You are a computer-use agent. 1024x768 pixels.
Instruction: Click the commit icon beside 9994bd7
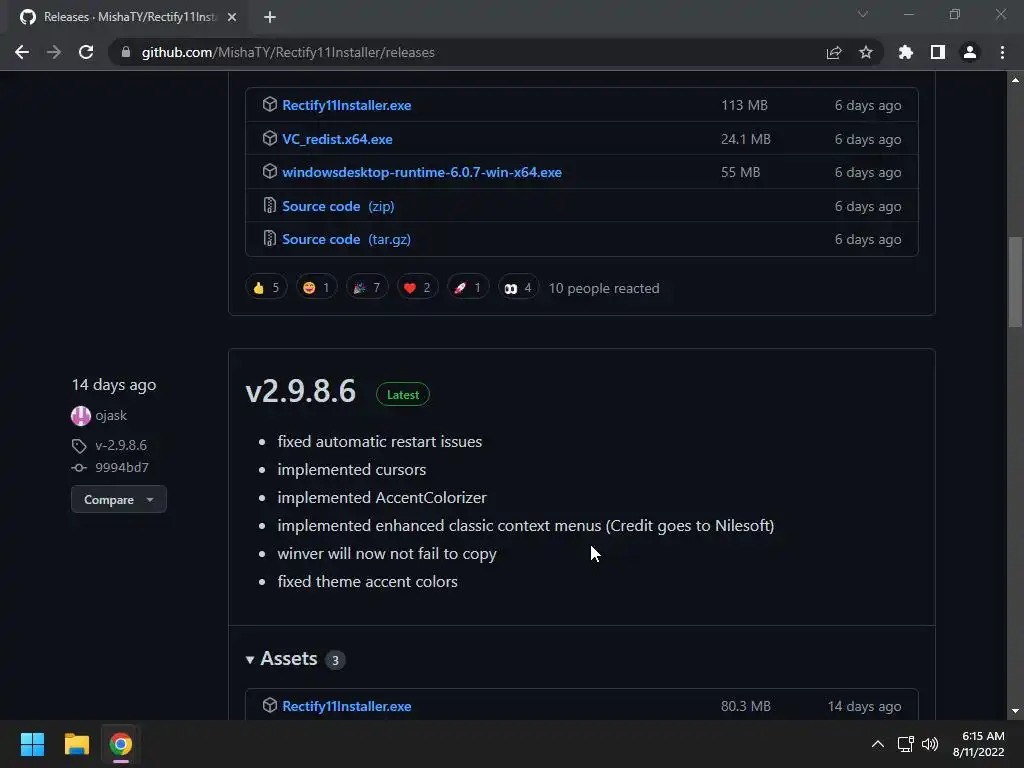pyautogui.click(x=79, y=468)
